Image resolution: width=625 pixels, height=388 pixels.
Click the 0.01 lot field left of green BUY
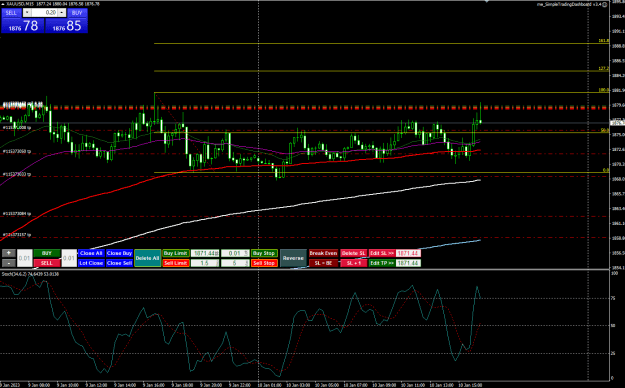pos(25,258)
